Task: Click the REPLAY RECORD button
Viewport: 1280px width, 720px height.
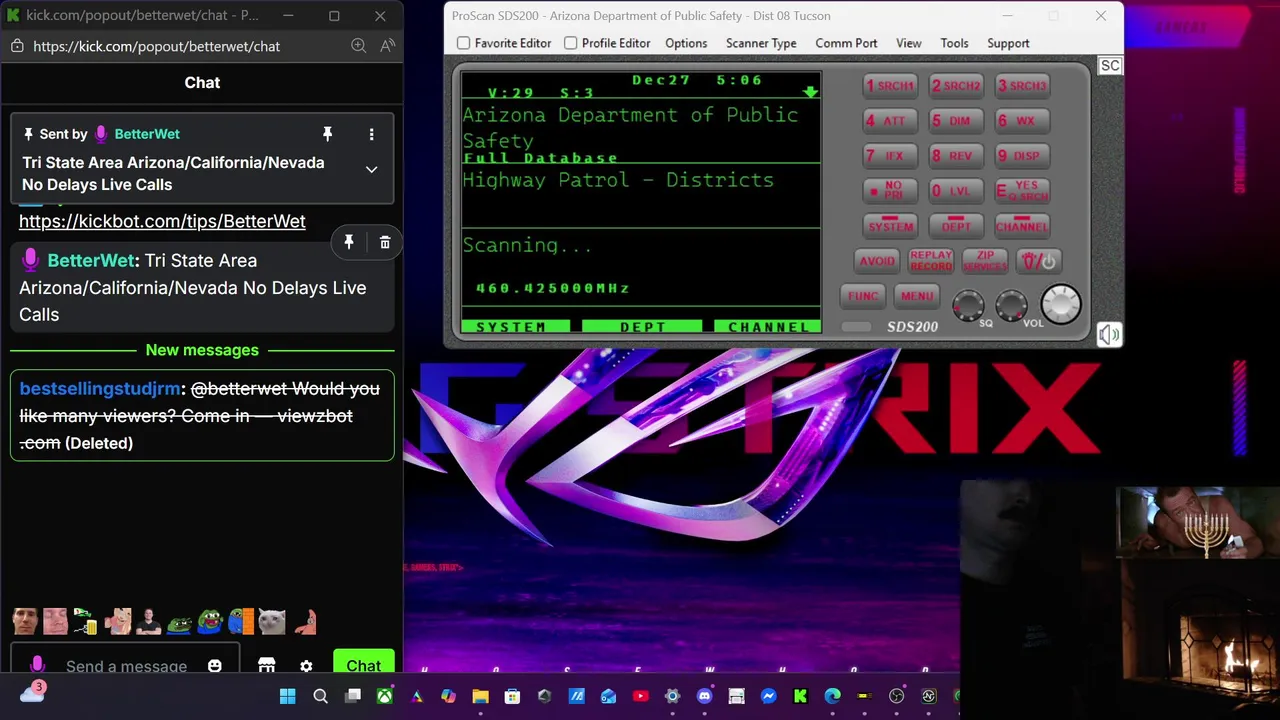Action: [x=931, y=261]
